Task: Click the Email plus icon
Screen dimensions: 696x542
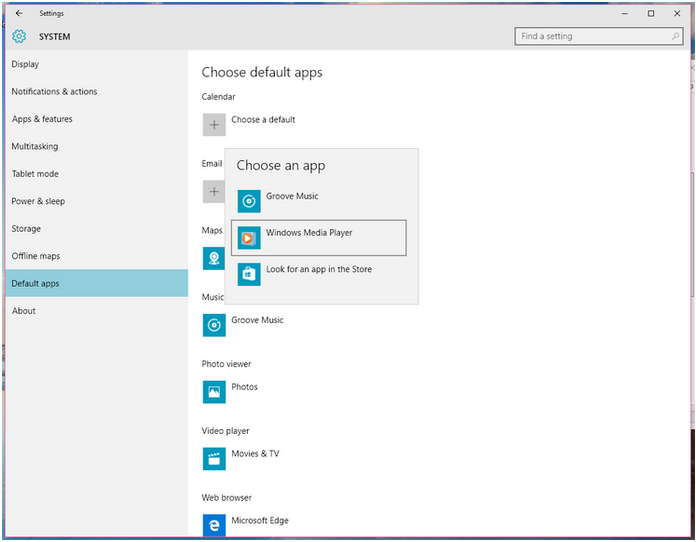Action: [x=214, y=192]
